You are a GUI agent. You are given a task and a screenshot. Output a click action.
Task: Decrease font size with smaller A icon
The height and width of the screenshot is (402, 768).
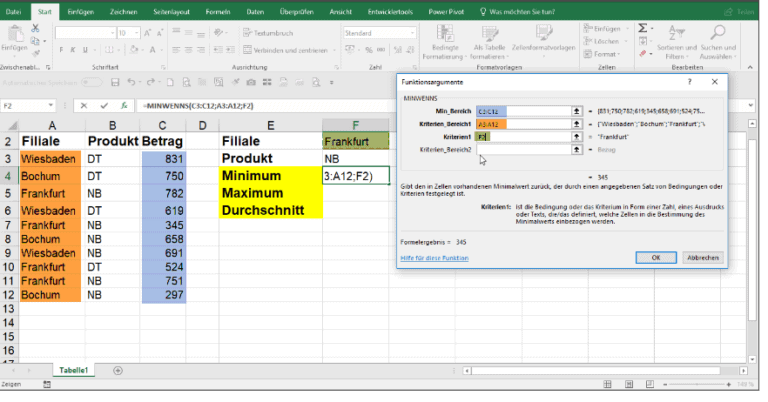point(160,33)
